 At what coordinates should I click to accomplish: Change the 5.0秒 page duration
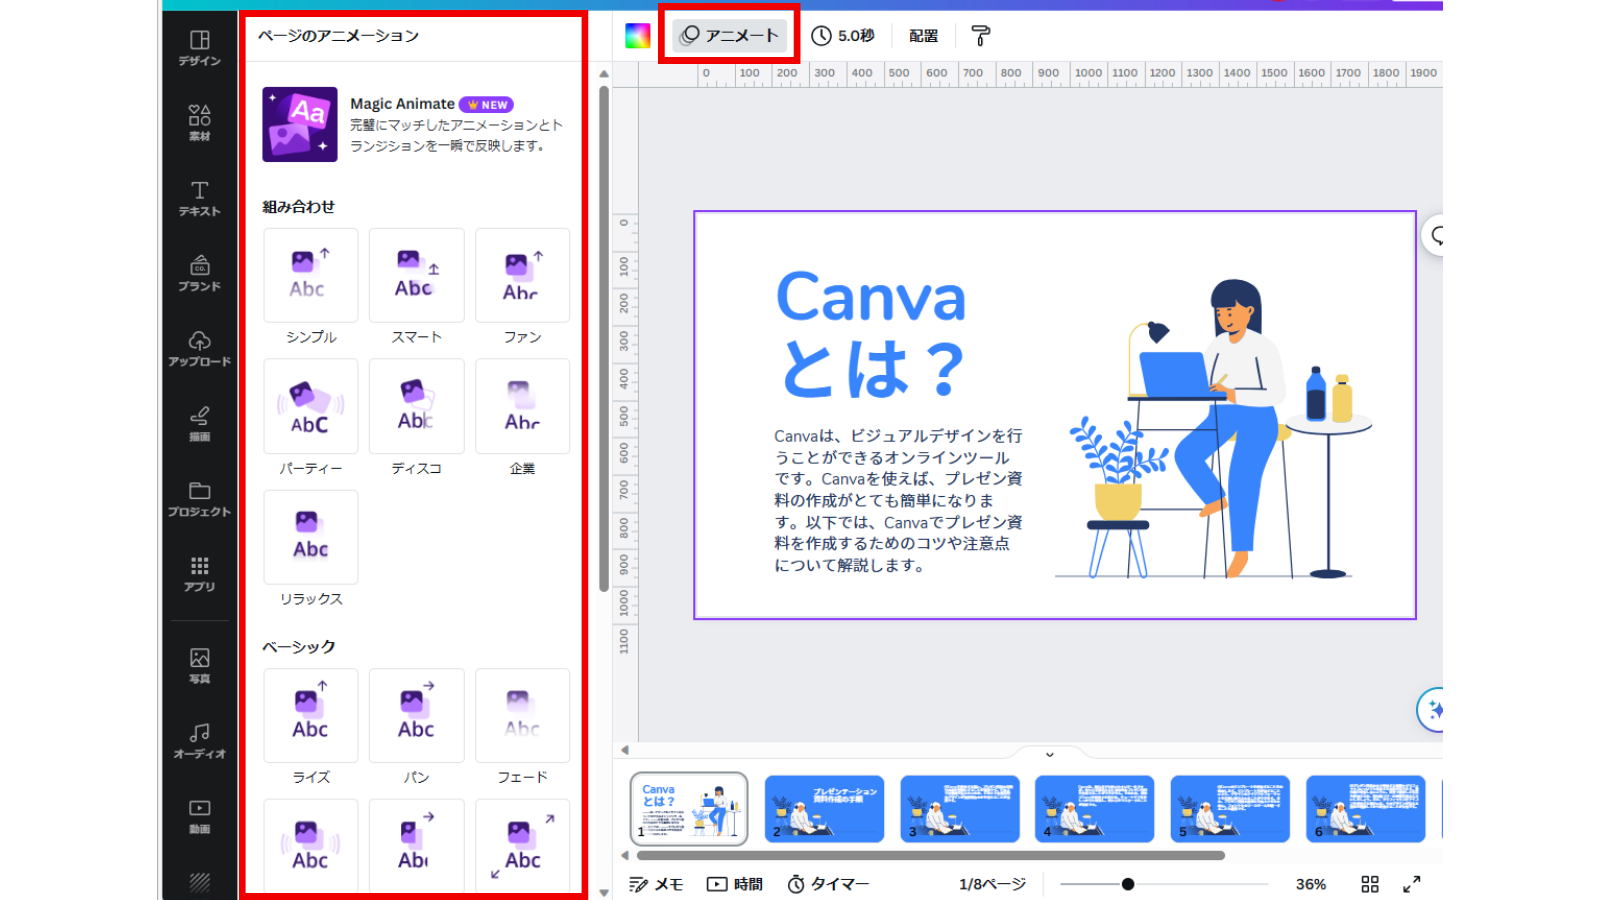pyautogui.click(x=842, y=36)
